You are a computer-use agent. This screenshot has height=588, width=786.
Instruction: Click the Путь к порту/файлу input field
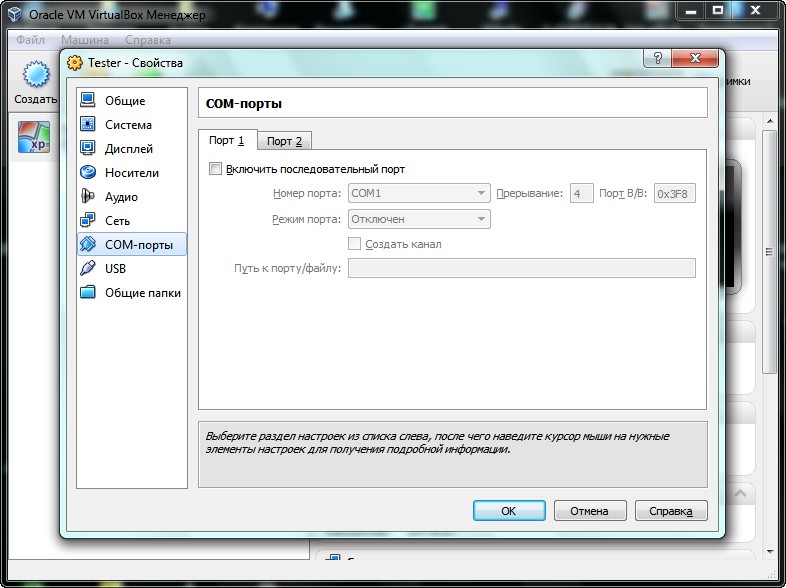point(521,268)
